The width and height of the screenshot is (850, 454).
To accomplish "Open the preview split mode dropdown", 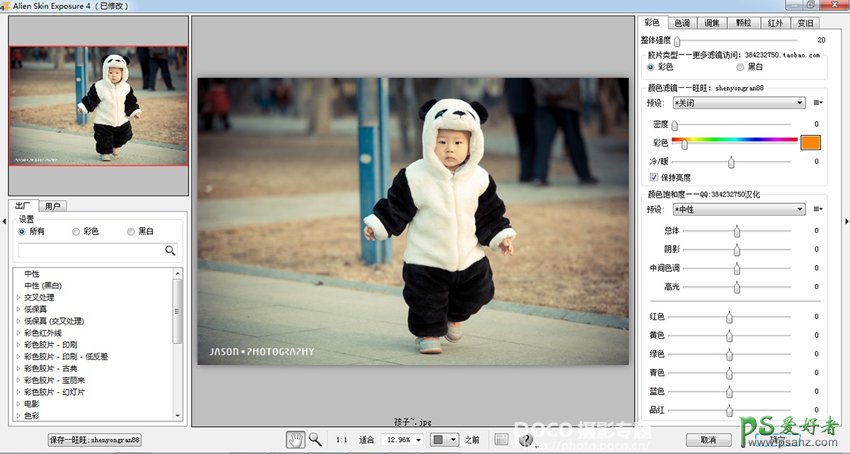I will click(445, 440).
